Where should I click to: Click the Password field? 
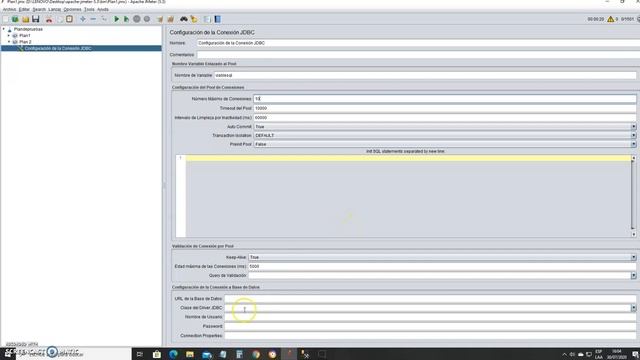coord(430,326)
